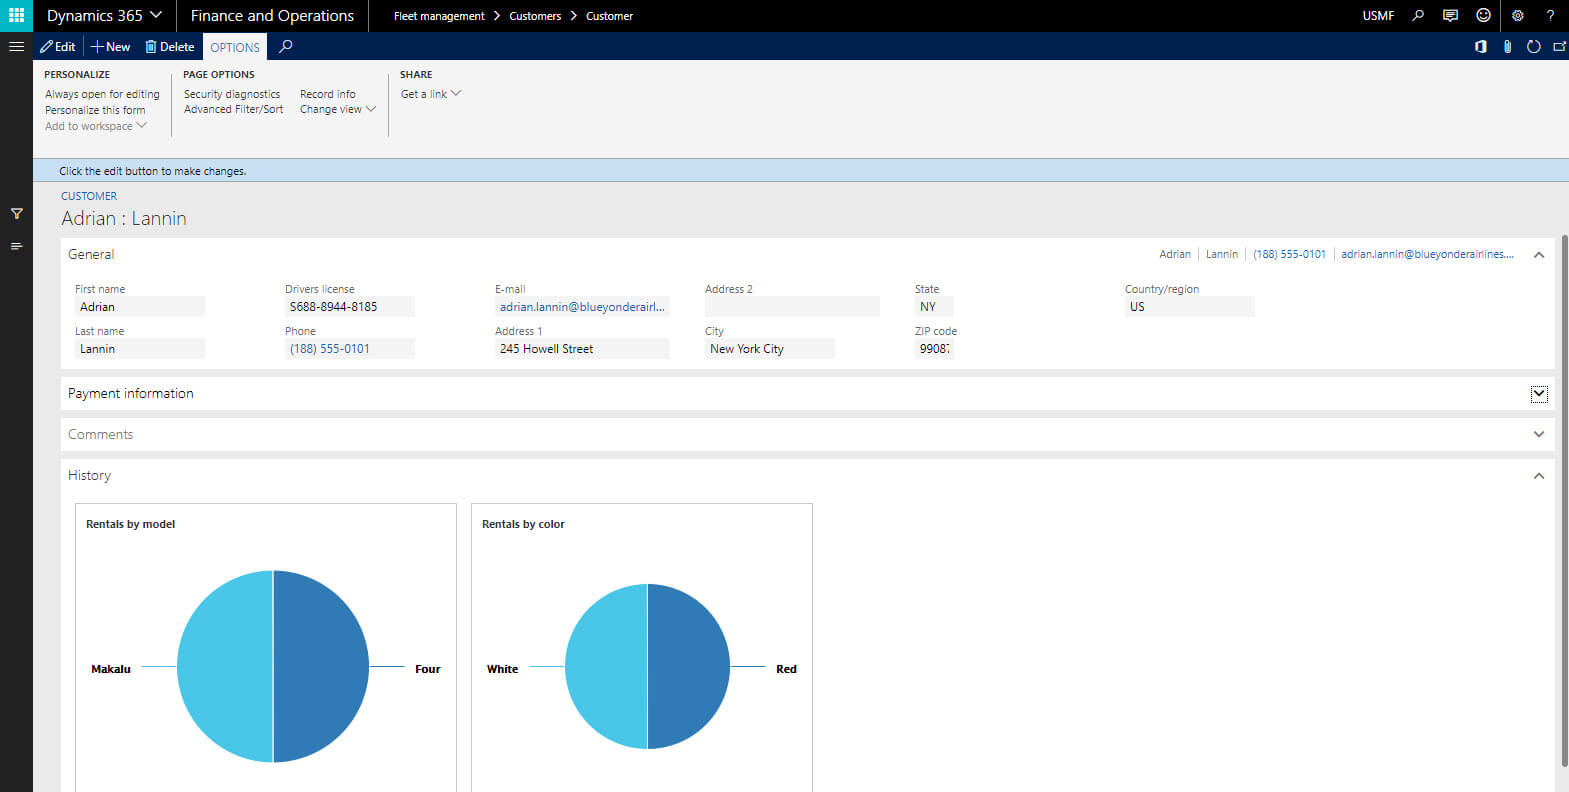Viewport: 1569px width, 792px height.
Task: Click Finance and Operations title
Action: (x=272, y=15)
